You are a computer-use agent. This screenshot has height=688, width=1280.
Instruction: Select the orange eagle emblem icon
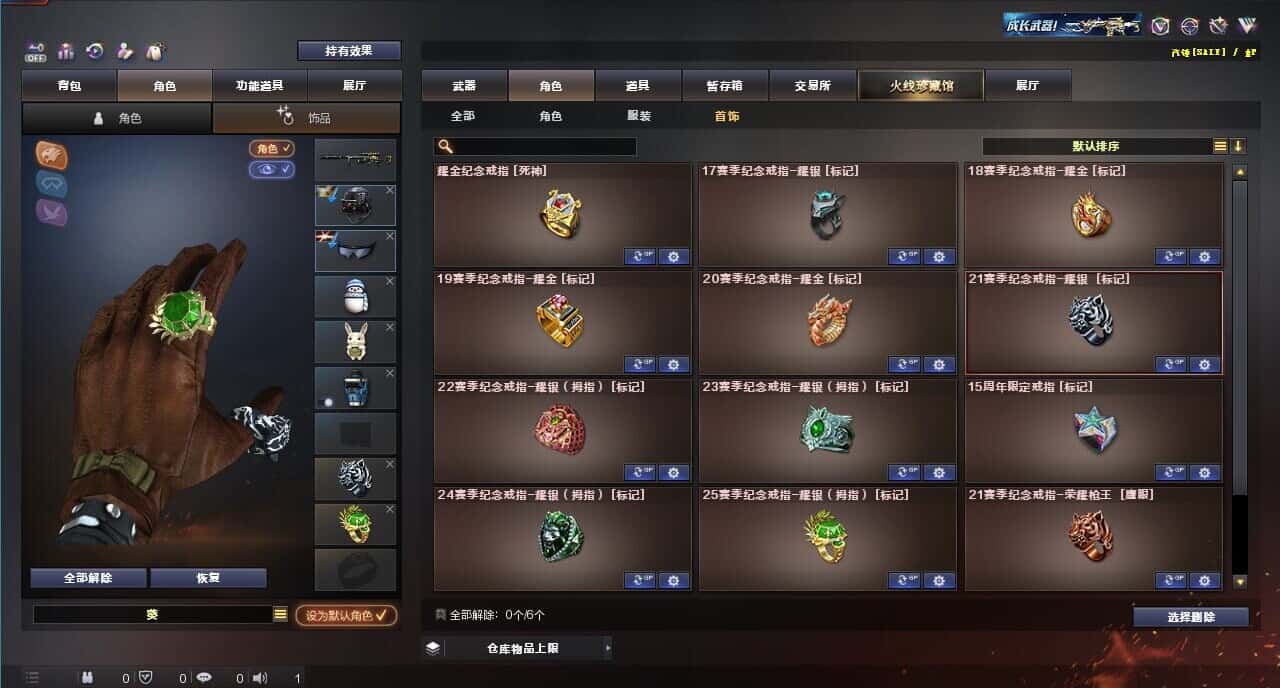coord(52,154)
